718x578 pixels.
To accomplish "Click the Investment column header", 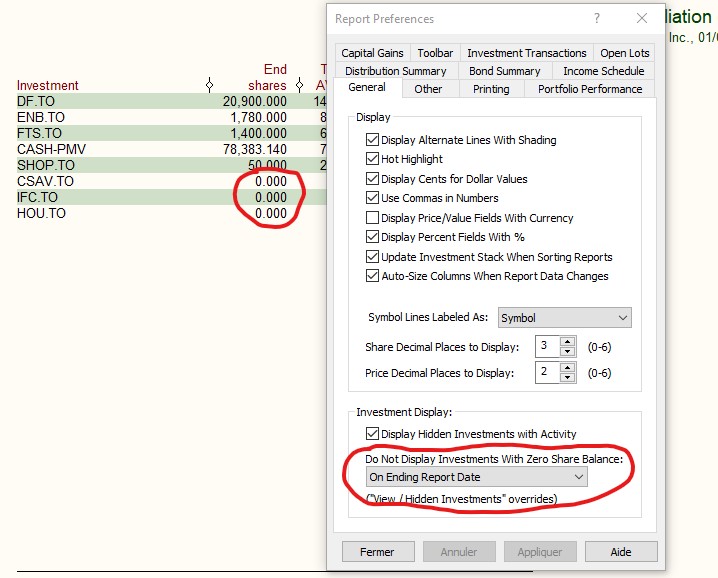I will click(48, 85).
